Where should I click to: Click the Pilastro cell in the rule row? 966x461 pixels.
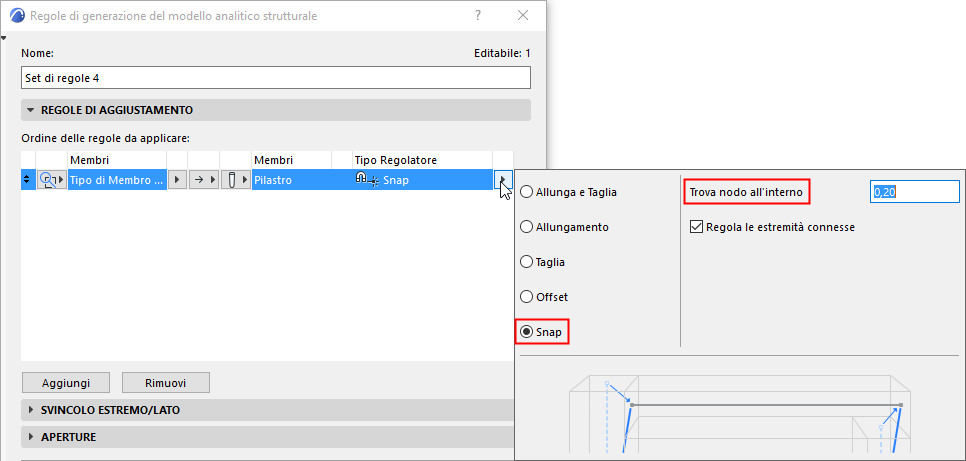pos(291,180)
